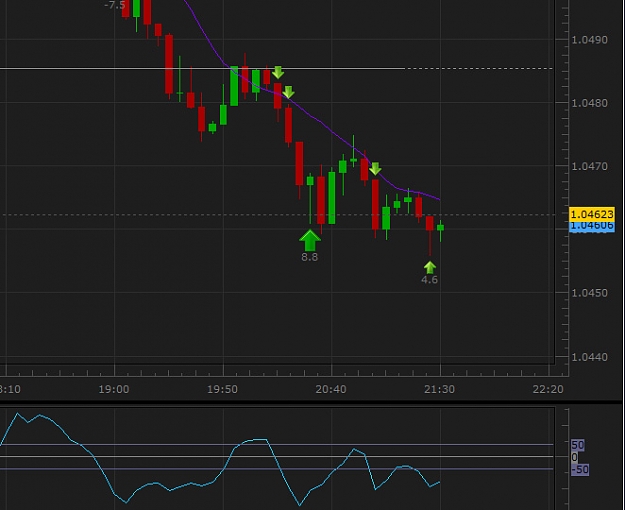This screenshot has height=510, width=625.
Task: Click the large green buy arrow labeled 8.8
Action: pos(310,240)
